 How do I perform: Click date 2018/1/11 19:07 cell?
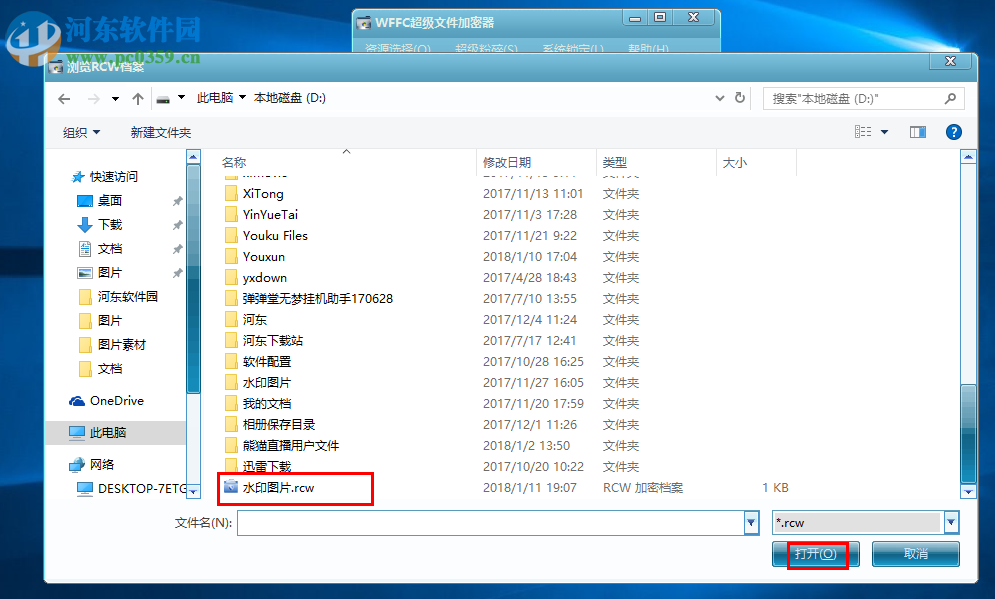point(529,487)
